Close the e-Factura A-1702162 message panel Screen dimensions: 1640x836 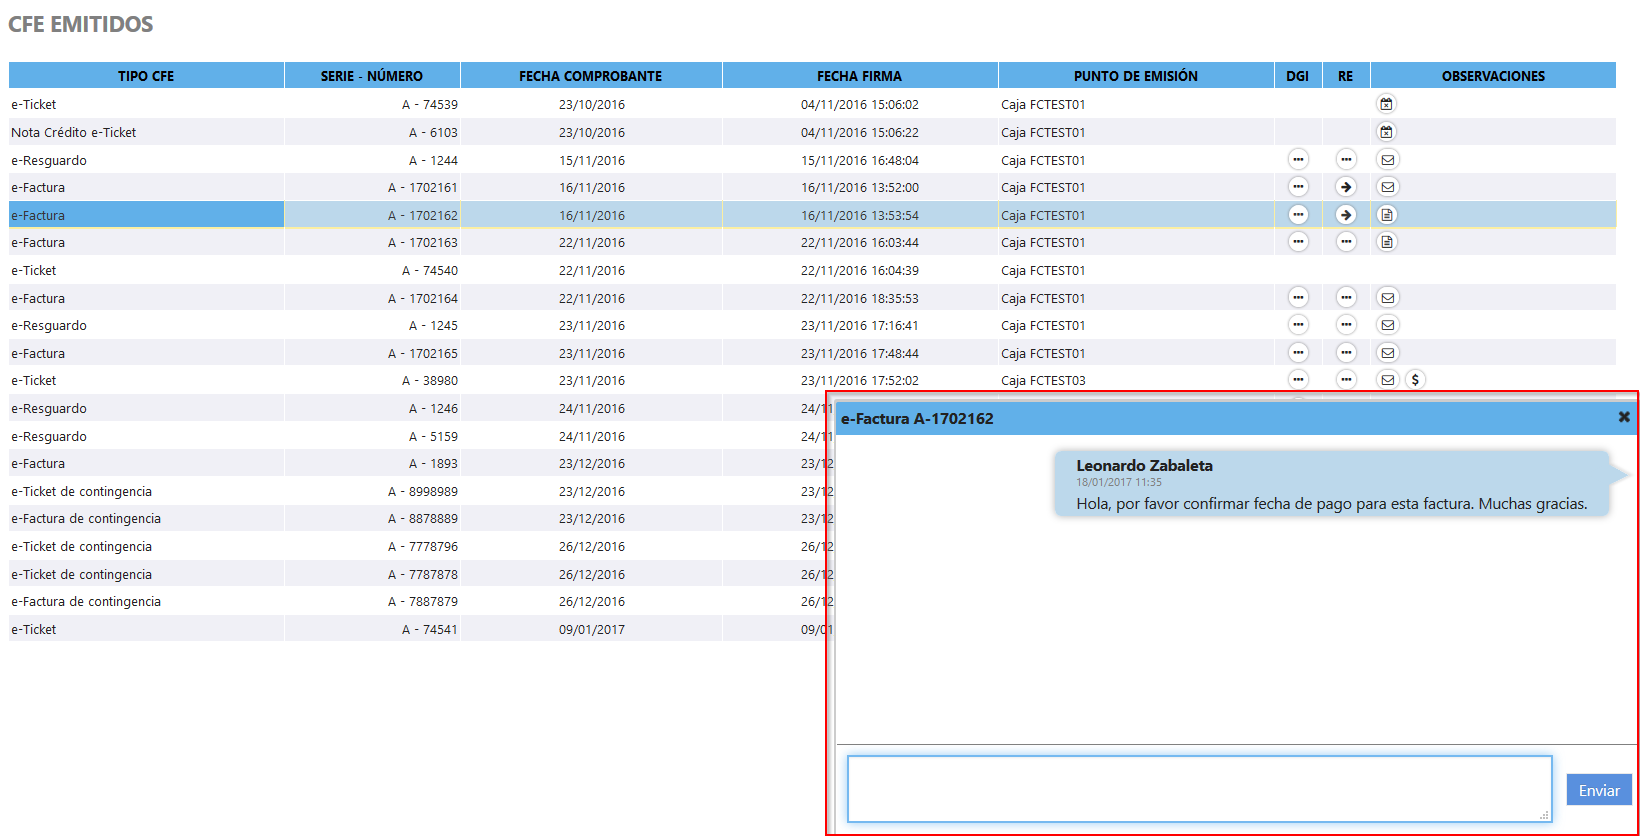[1624, 417]
